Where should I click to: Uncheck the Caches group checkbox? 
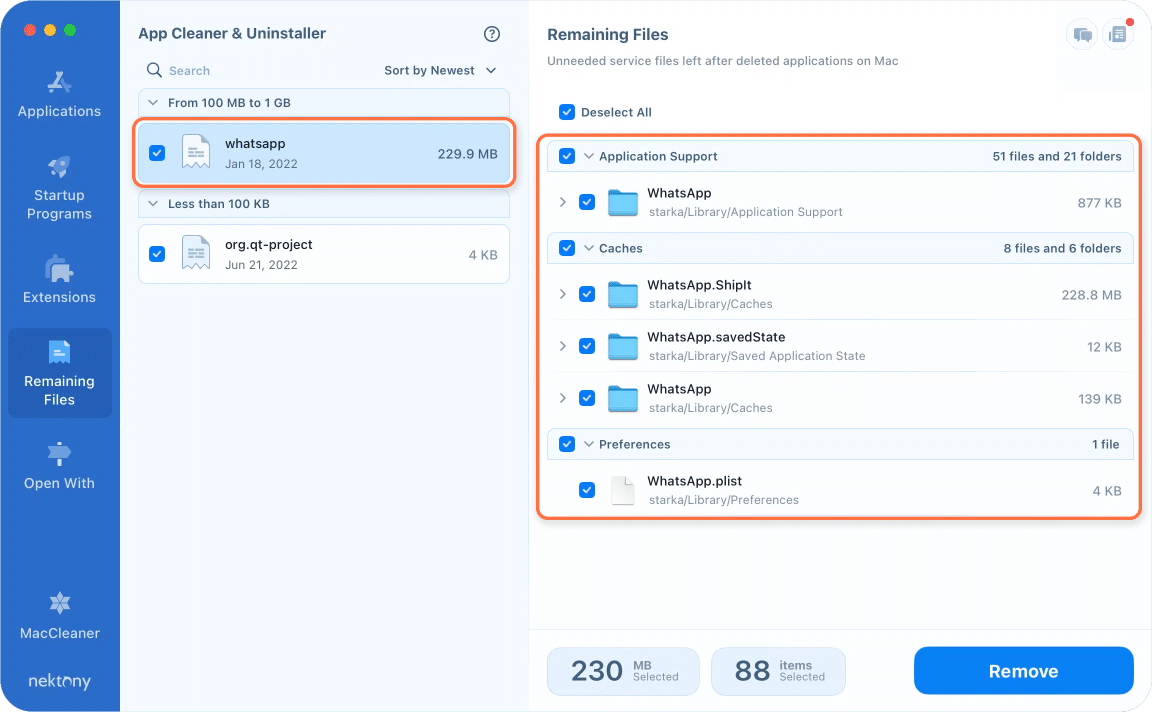(x=566, y=248)
